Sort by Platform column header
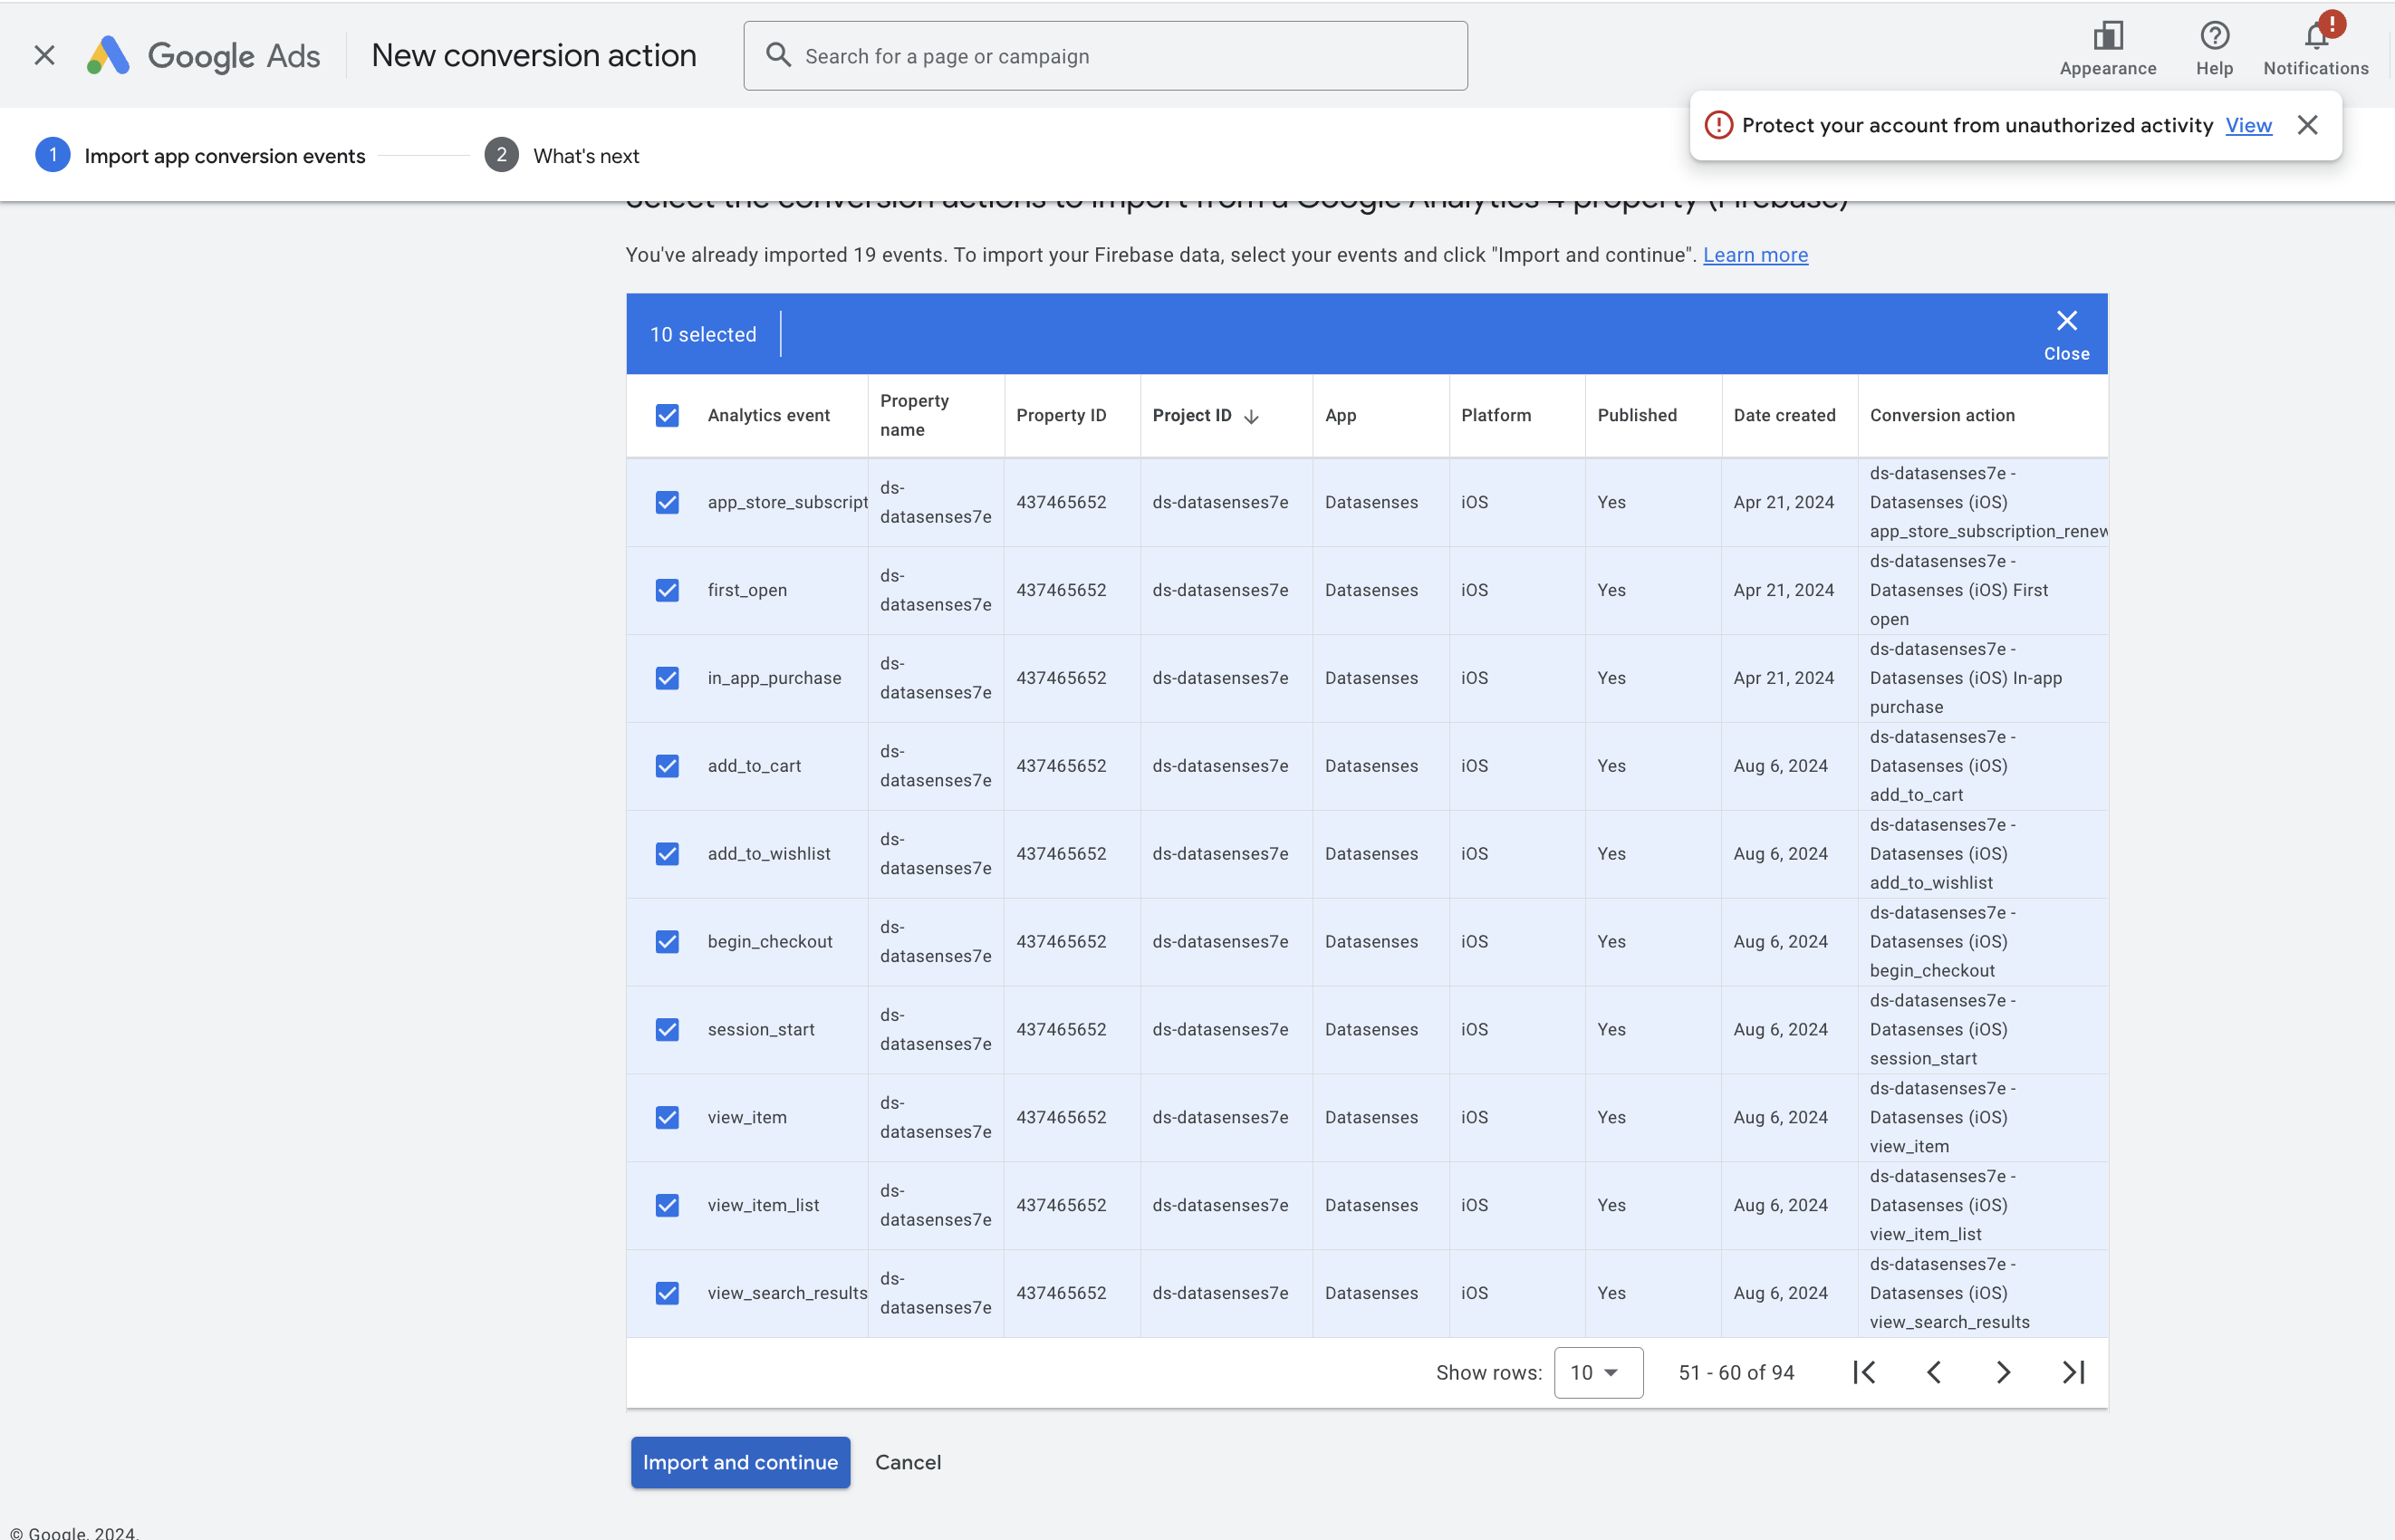This screenshot has width=2395, height=1540. coord(1495,415)
